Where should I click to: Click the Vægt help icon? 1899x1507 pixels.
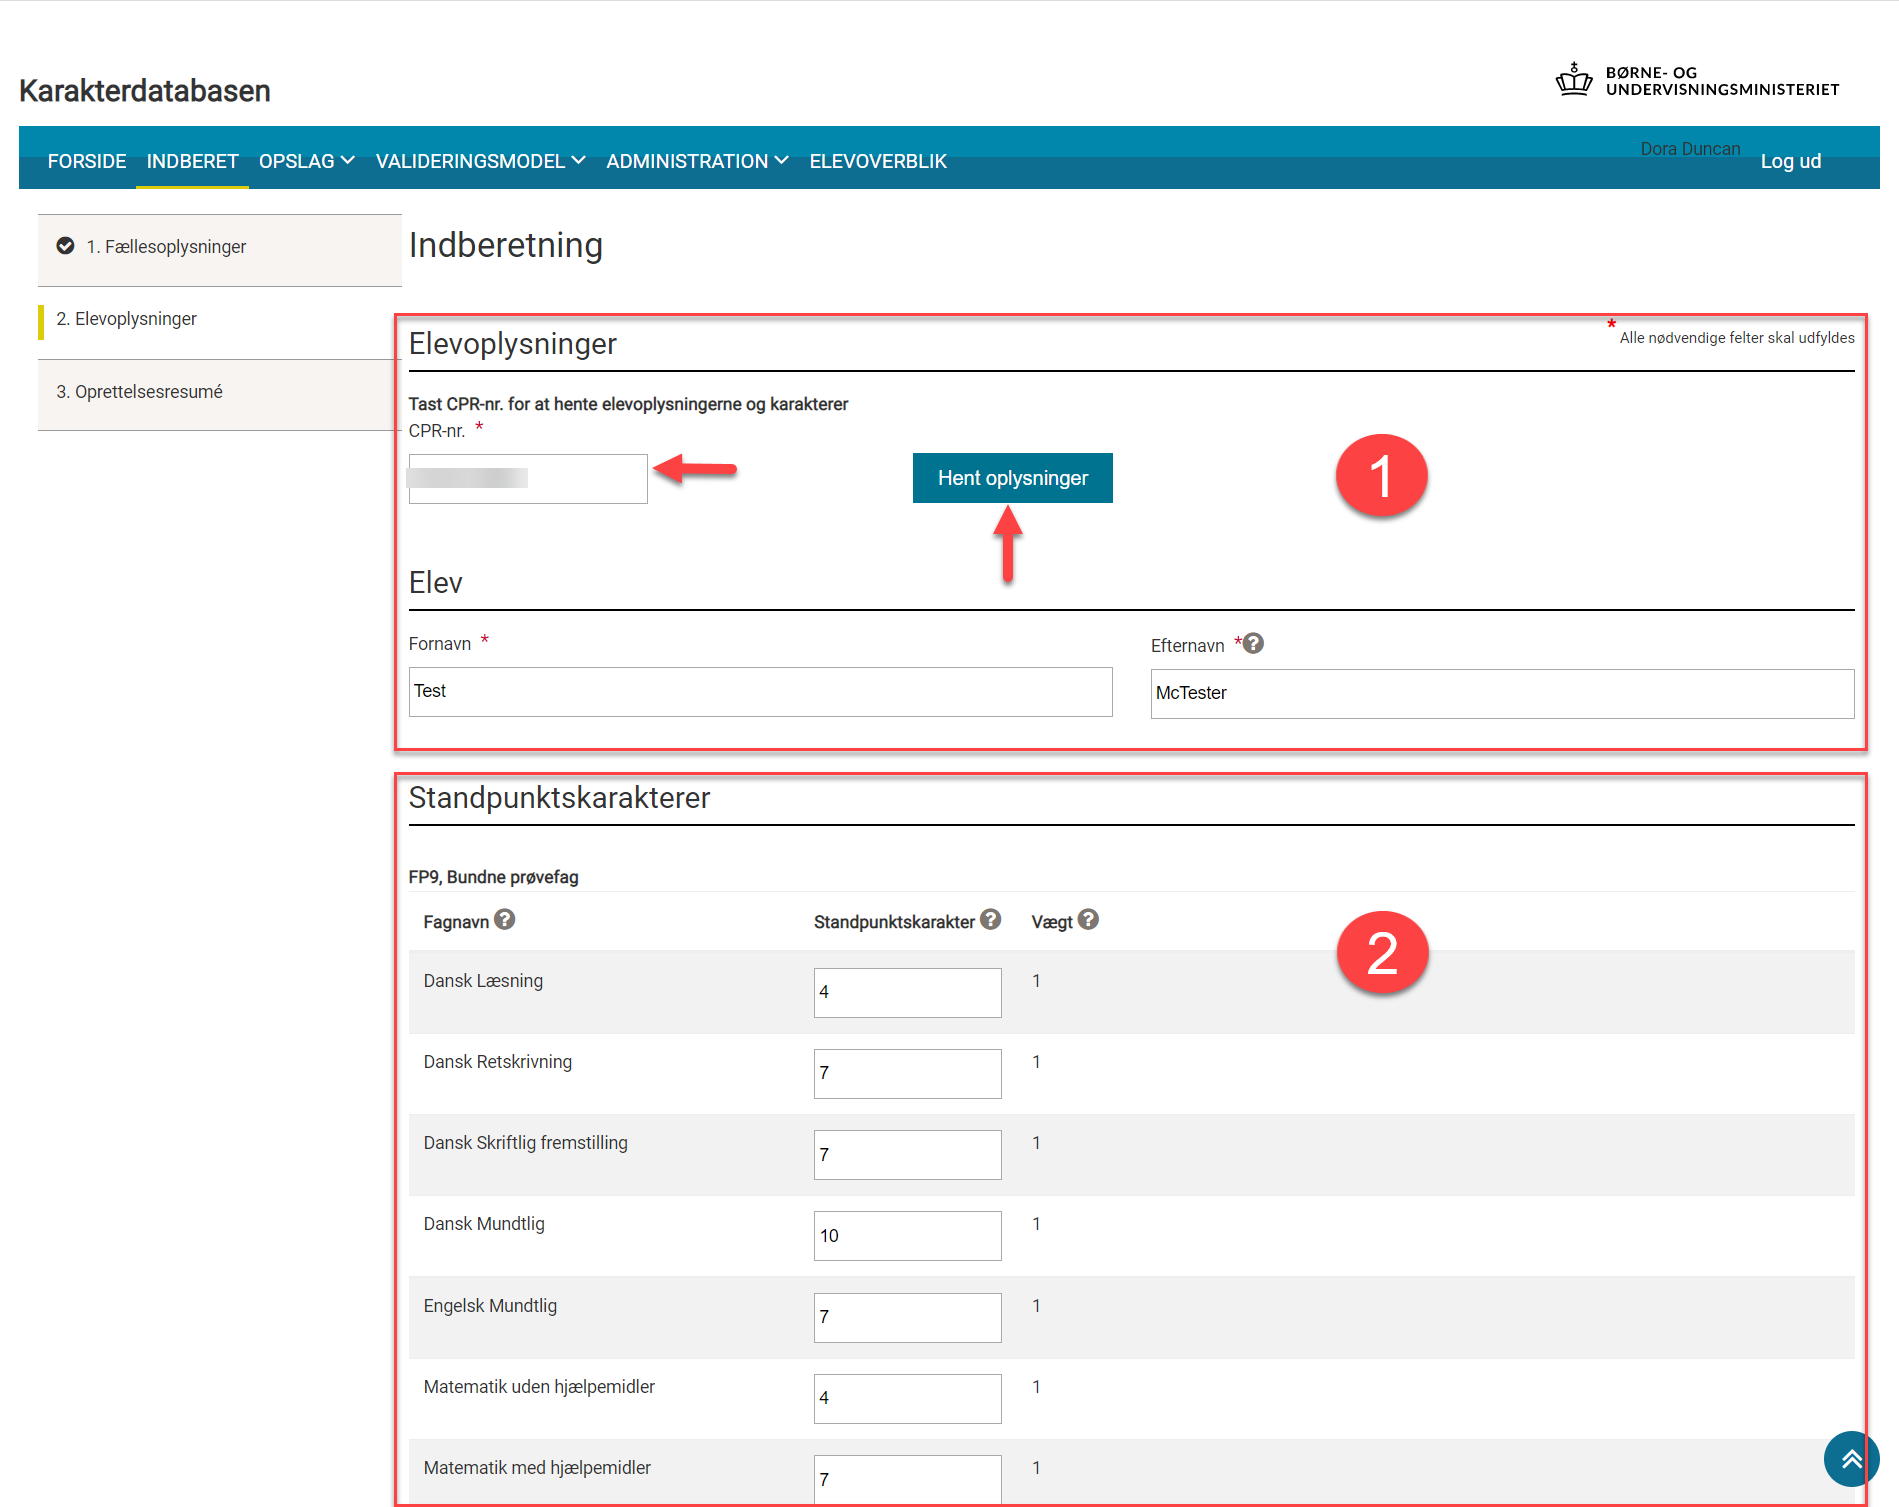[1089, 919]
